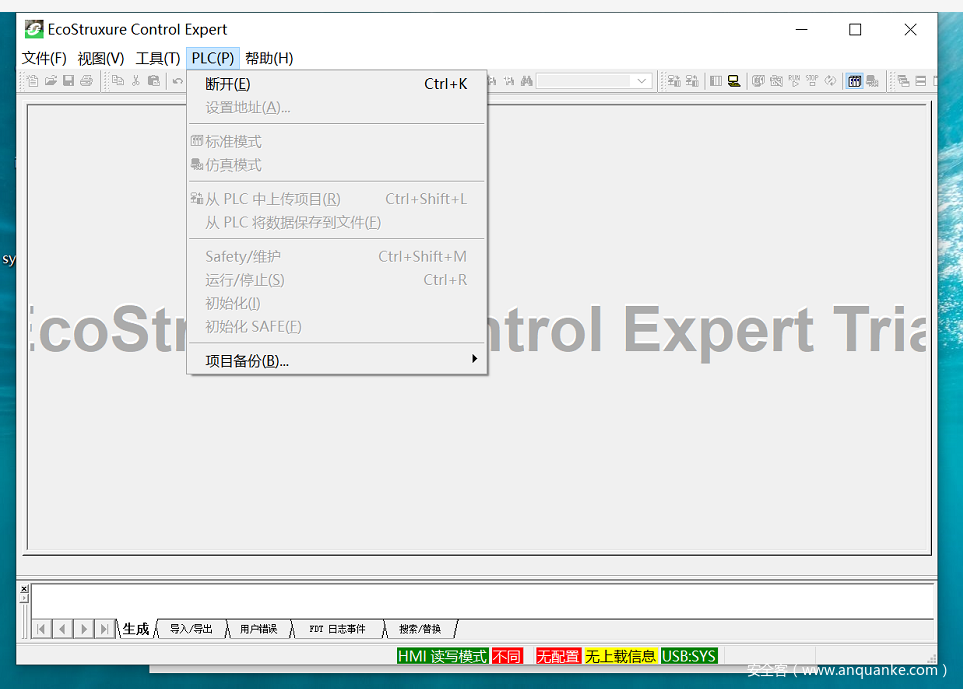963x689 pixels.
Task: Click the previous-tab navigation arrow
Action: pyautogui.click(x=63, y=629)
